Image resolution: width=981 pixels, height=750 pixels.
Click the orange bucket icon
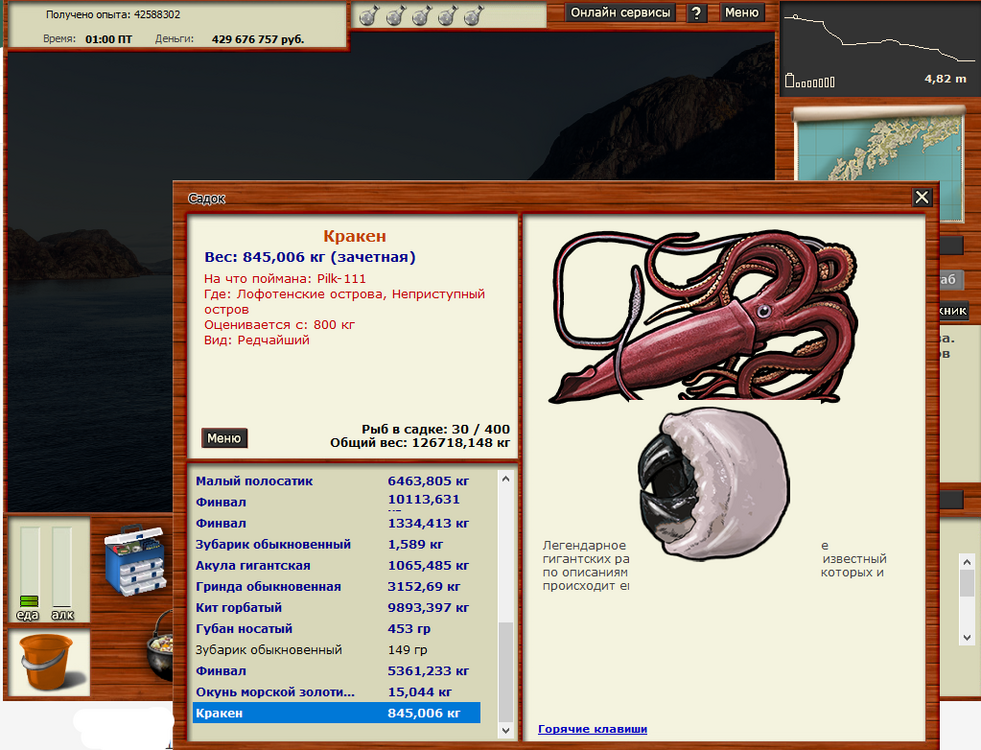coord(49,661)
